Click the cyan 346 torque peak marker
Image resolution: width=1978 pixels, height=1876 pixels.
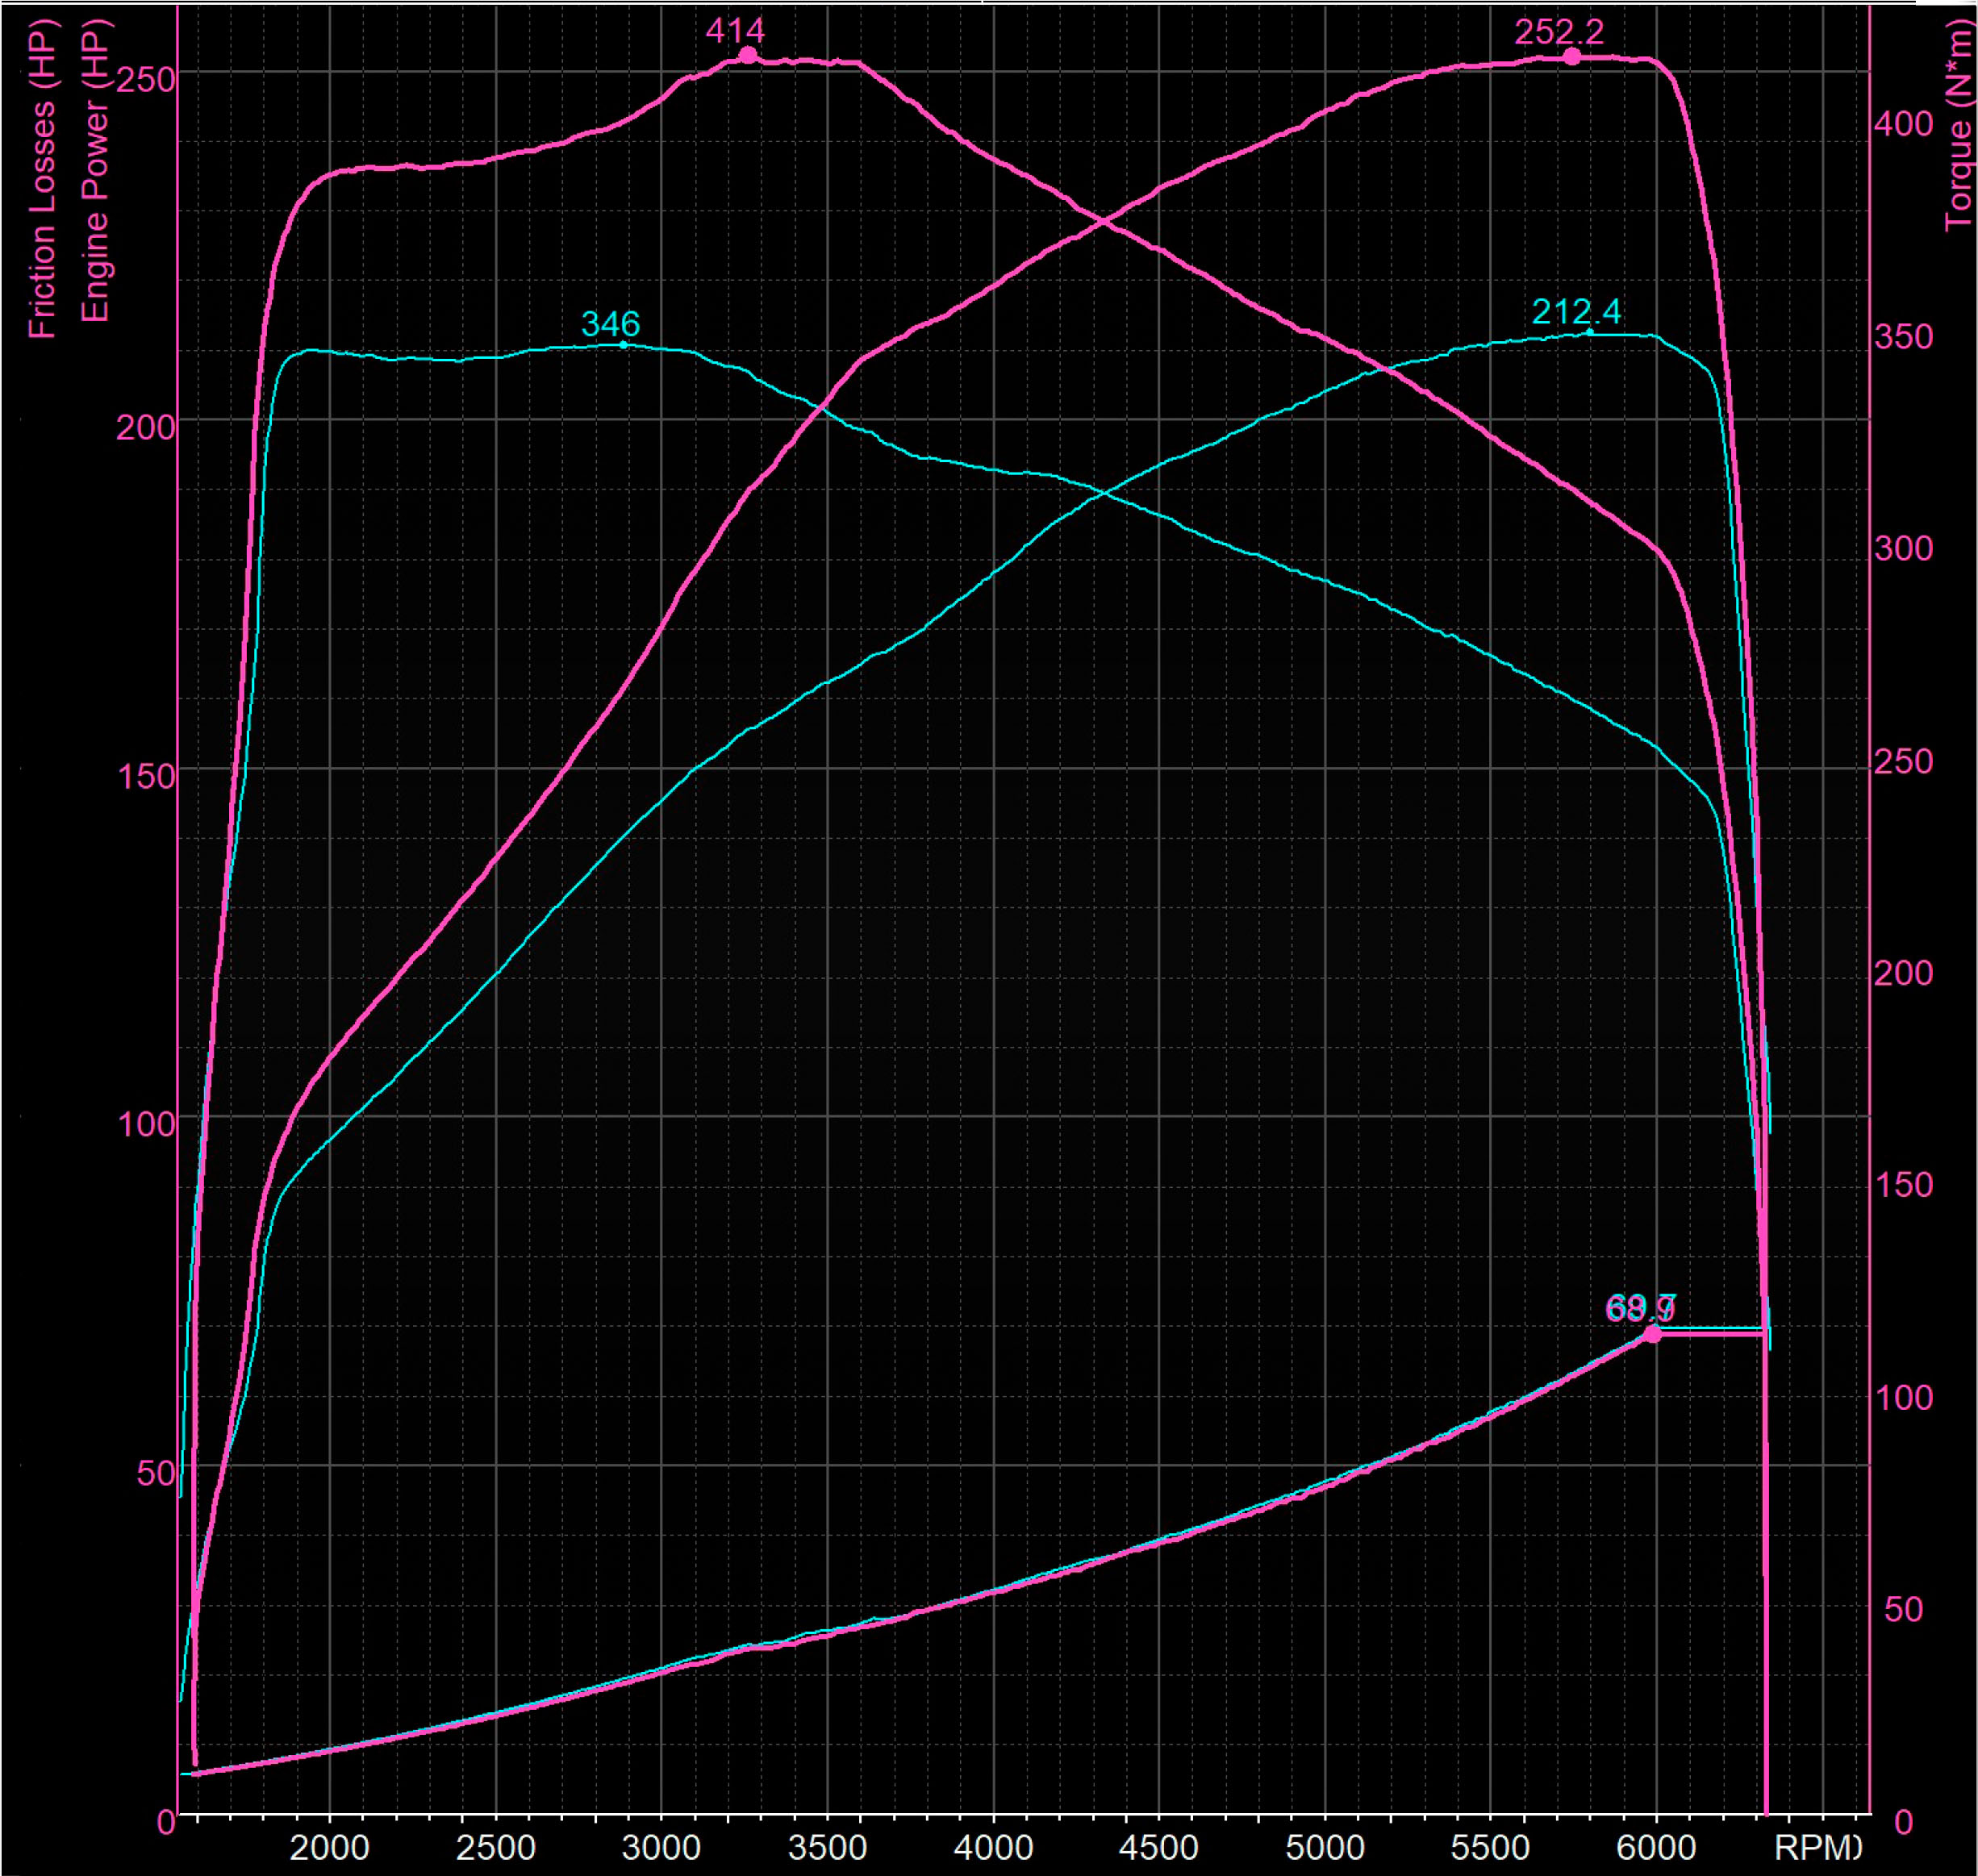click(623, 345)
